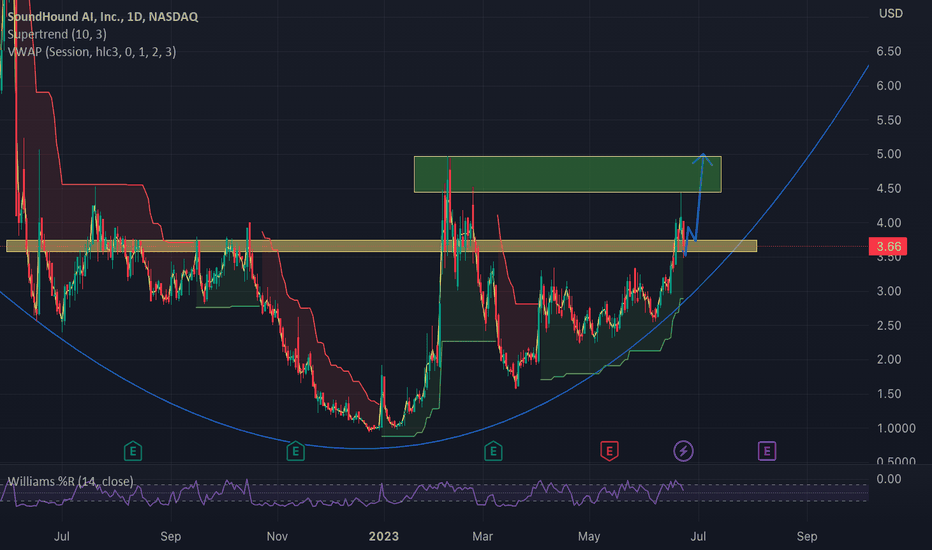This screenshot has width=932, height=550.
Task: Select the Williams %R (14, close) legend
Action: click(70, 481)
